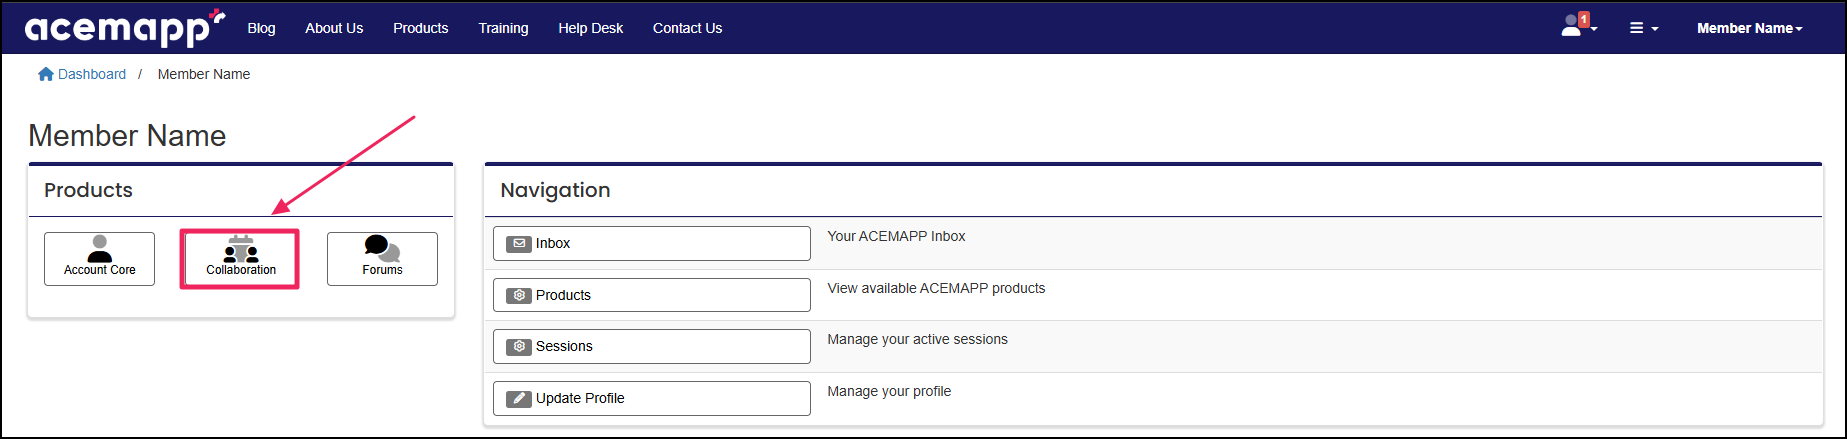Click 'View available ACEMAPP products' text
This screenshot has height=439, width=1847.
click(x=936, y=288)
